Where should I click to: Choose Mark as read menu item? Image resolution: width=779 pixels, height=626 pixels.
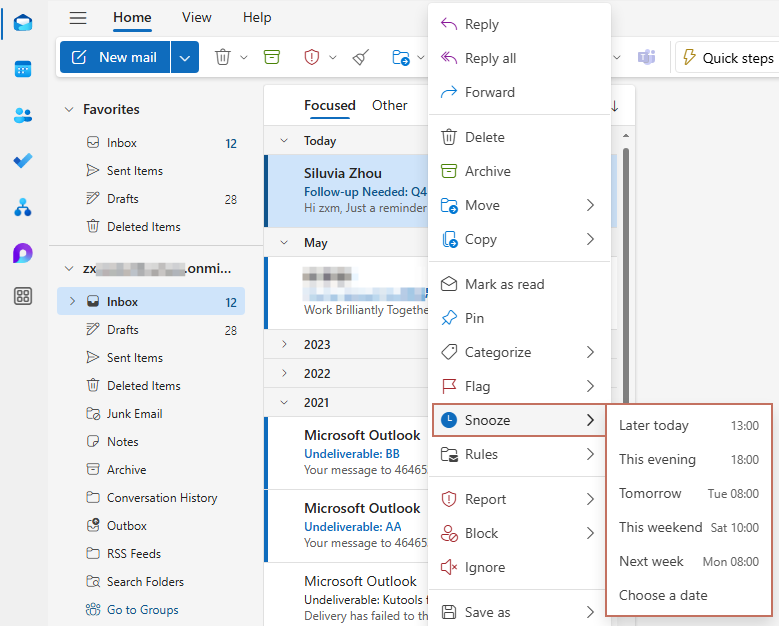click(x=519, y=284)
